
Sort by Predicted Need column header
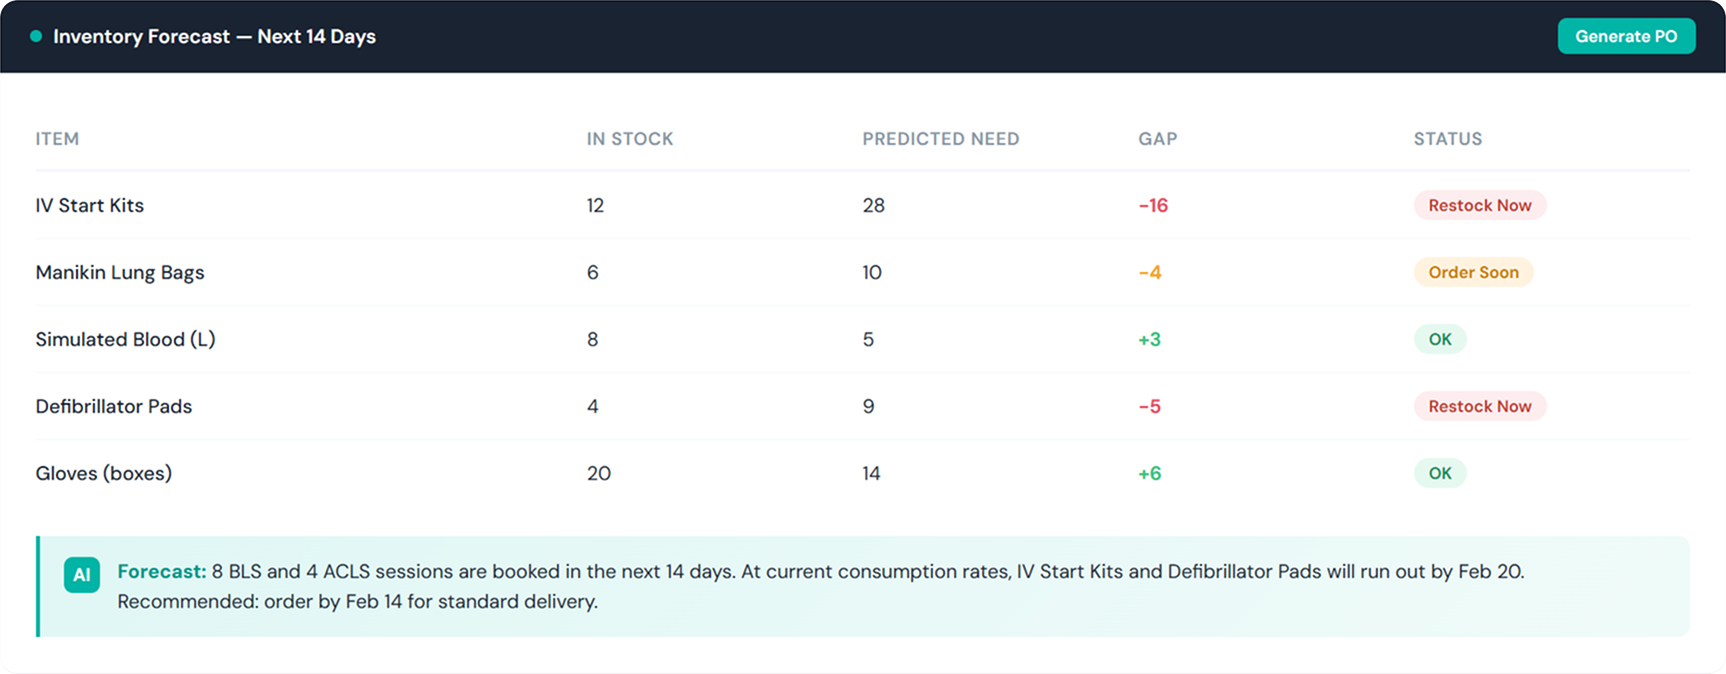(940, 139)
